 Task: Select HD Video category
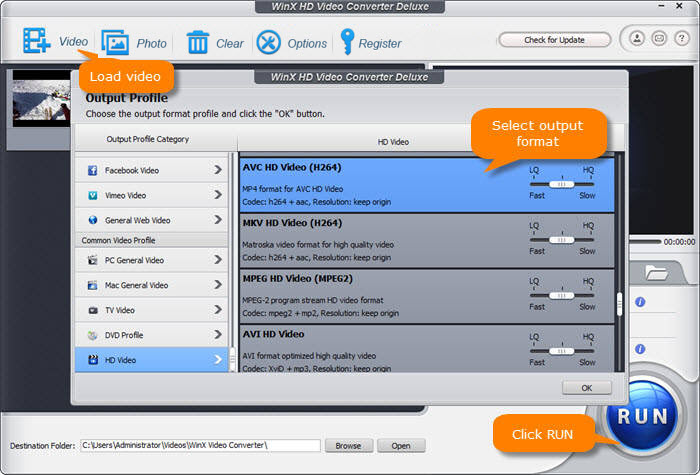point(151,360)
